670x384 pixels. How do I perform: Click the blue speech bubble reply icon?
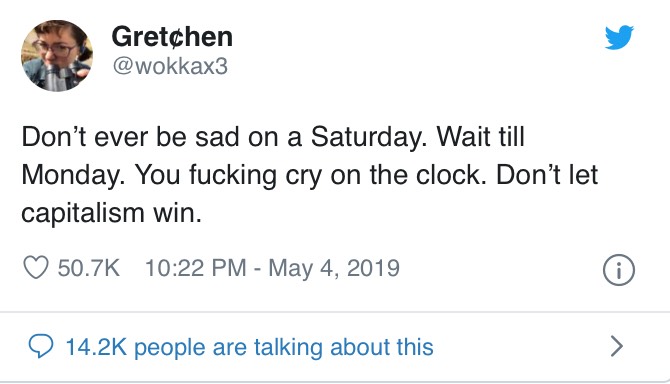coord(41,346)
